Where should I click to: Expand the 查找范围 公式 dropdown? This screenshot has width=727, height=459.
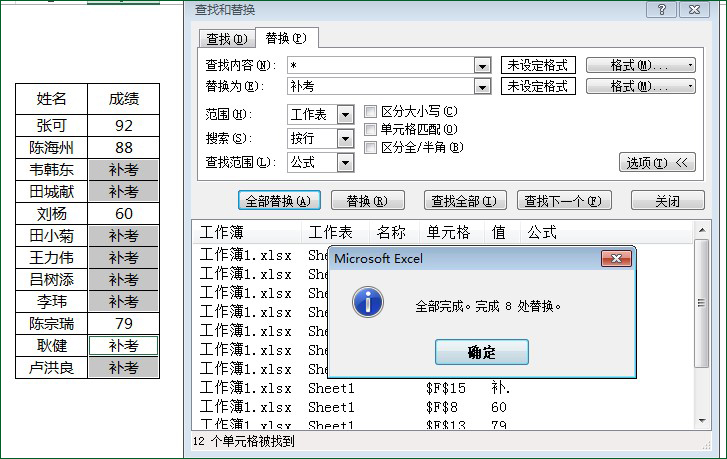pyautogui.click(x=345, y=163)
